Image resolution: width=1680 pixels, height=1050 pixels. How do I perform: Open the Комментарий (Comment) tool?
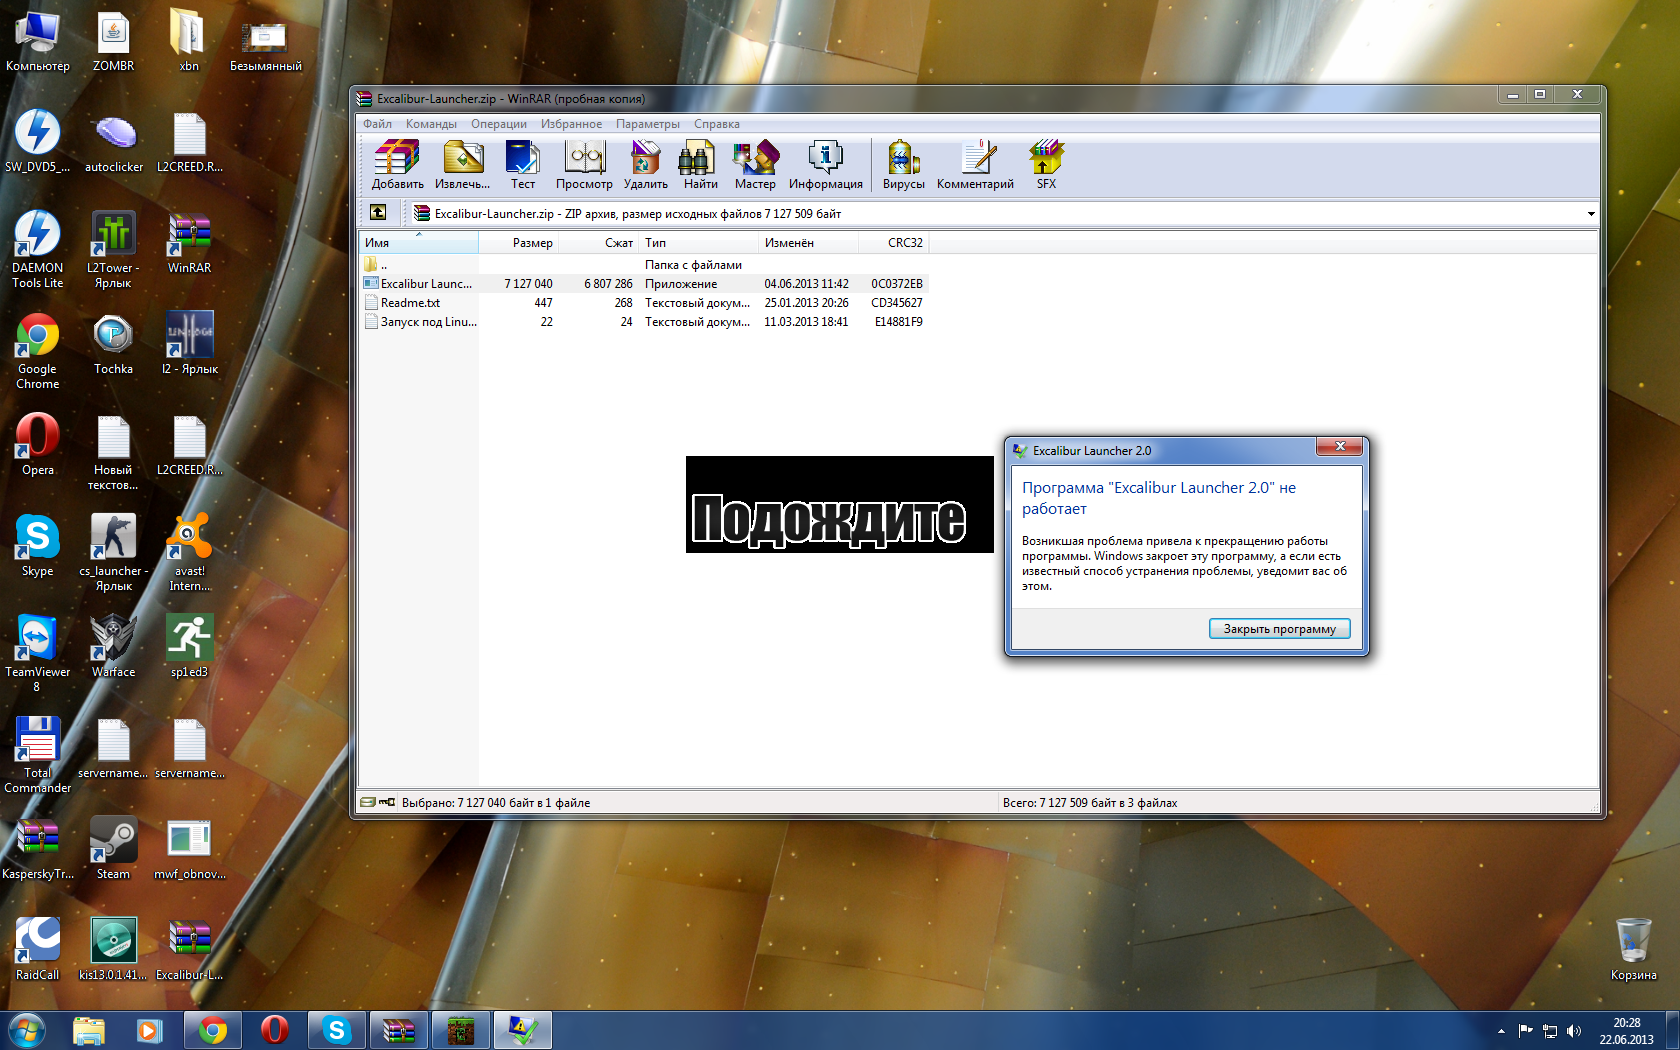click(x=975, y=165)
